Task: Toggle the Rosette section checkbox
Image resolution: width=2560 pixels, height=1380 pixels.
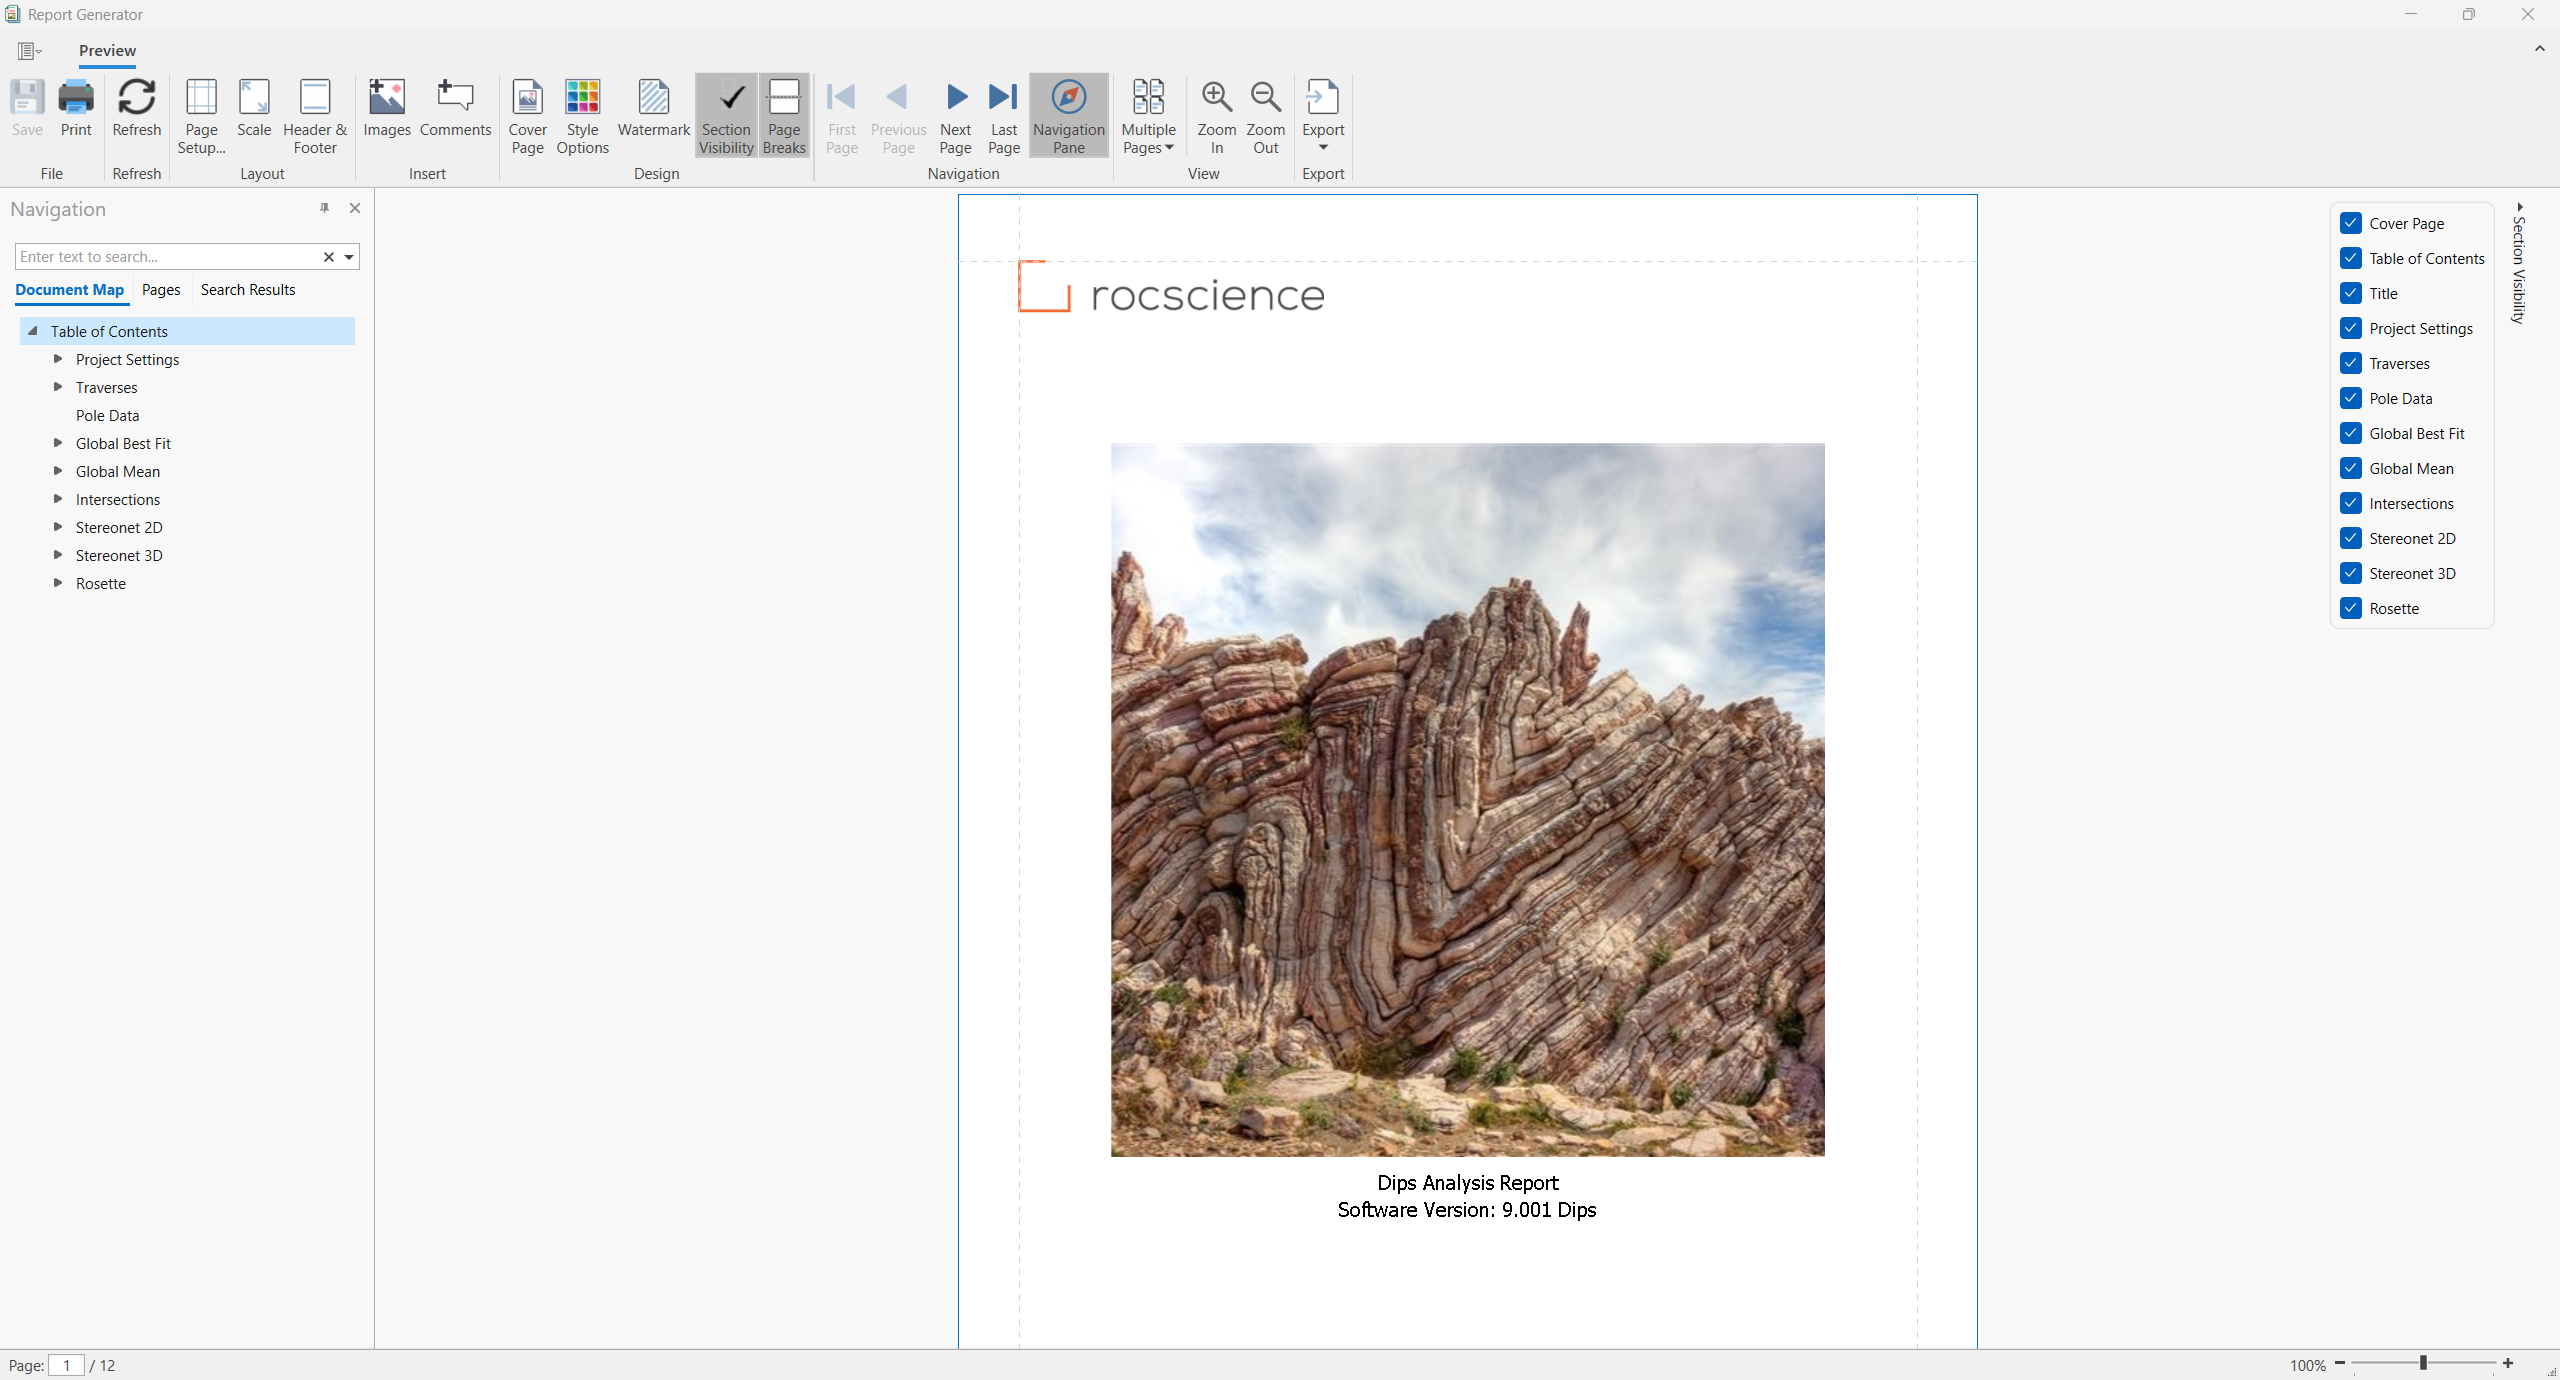Action: (2351, 608)
